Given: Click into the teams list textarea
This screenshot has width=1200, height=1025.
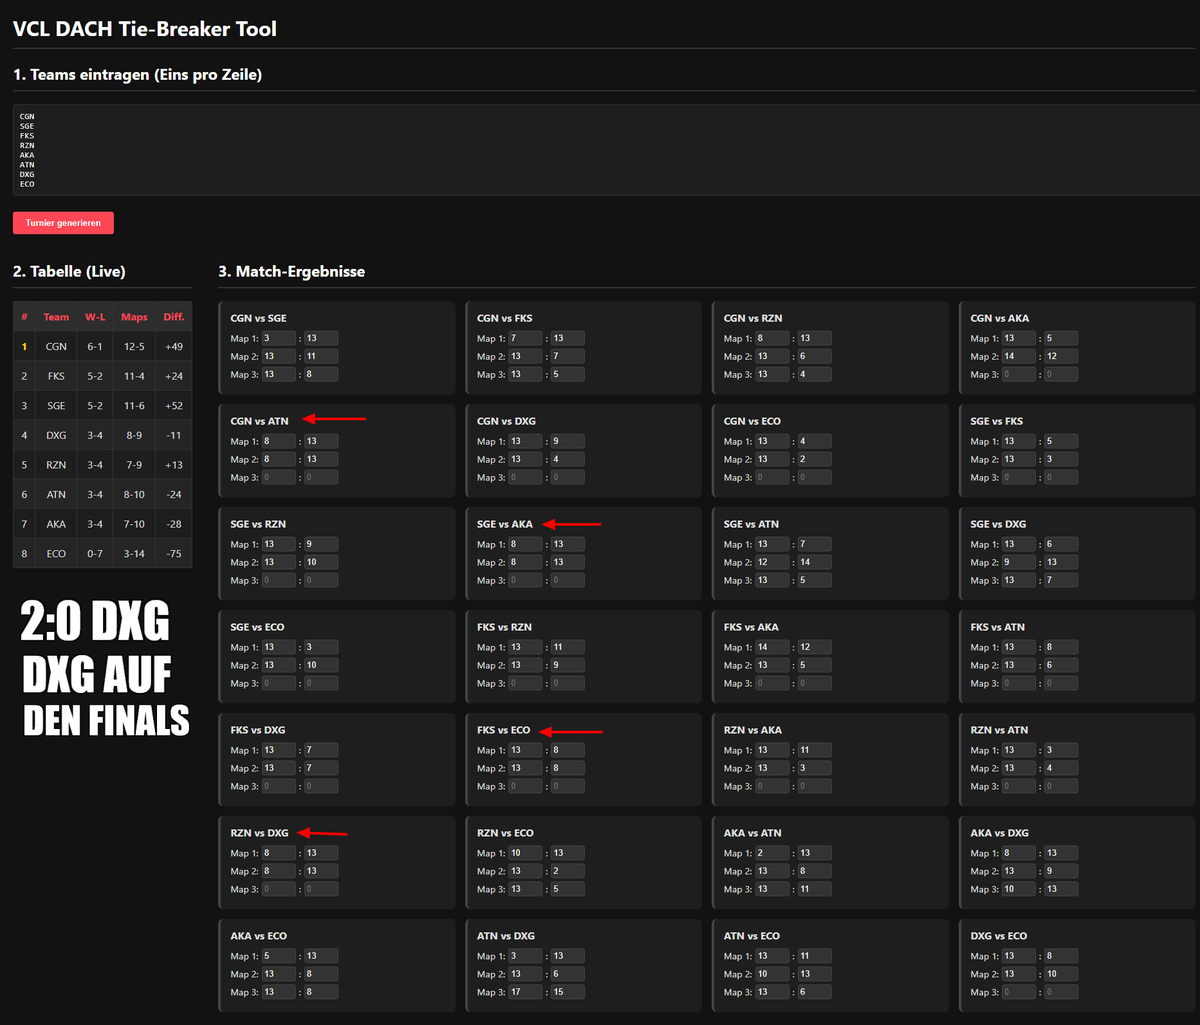Looking at the screenshot, I should pyautogui.click(x=606, y=150).
